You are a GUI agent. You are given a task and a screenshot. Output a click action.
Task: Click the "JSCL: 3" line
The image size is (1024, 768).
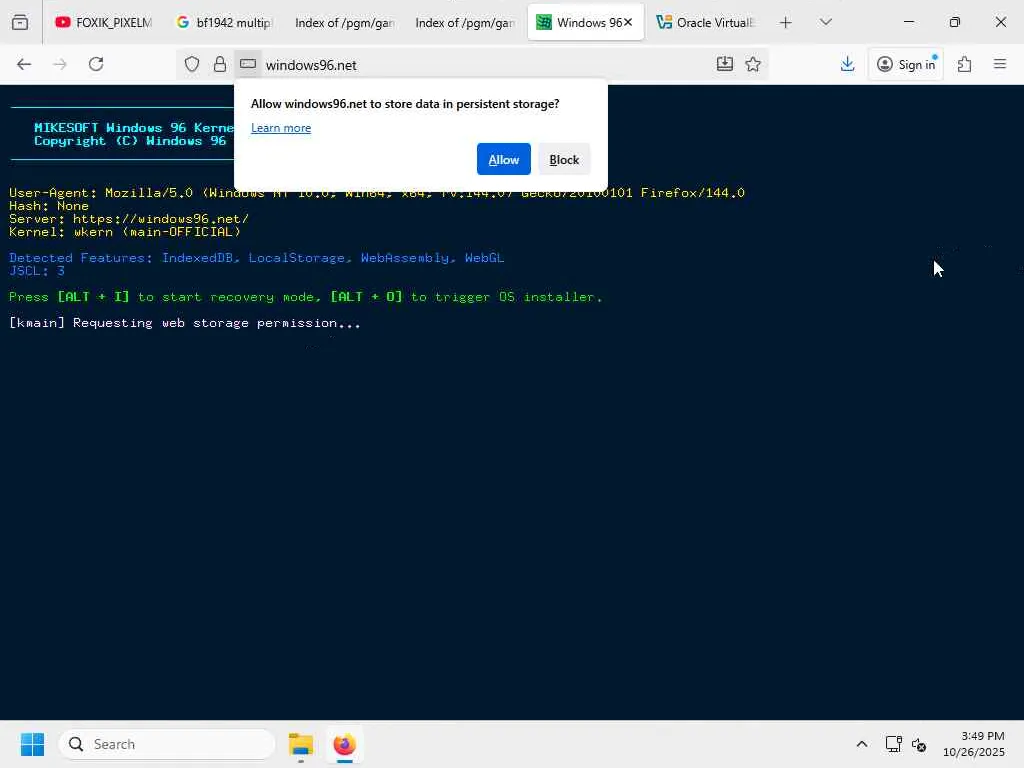tap(37, 271)
